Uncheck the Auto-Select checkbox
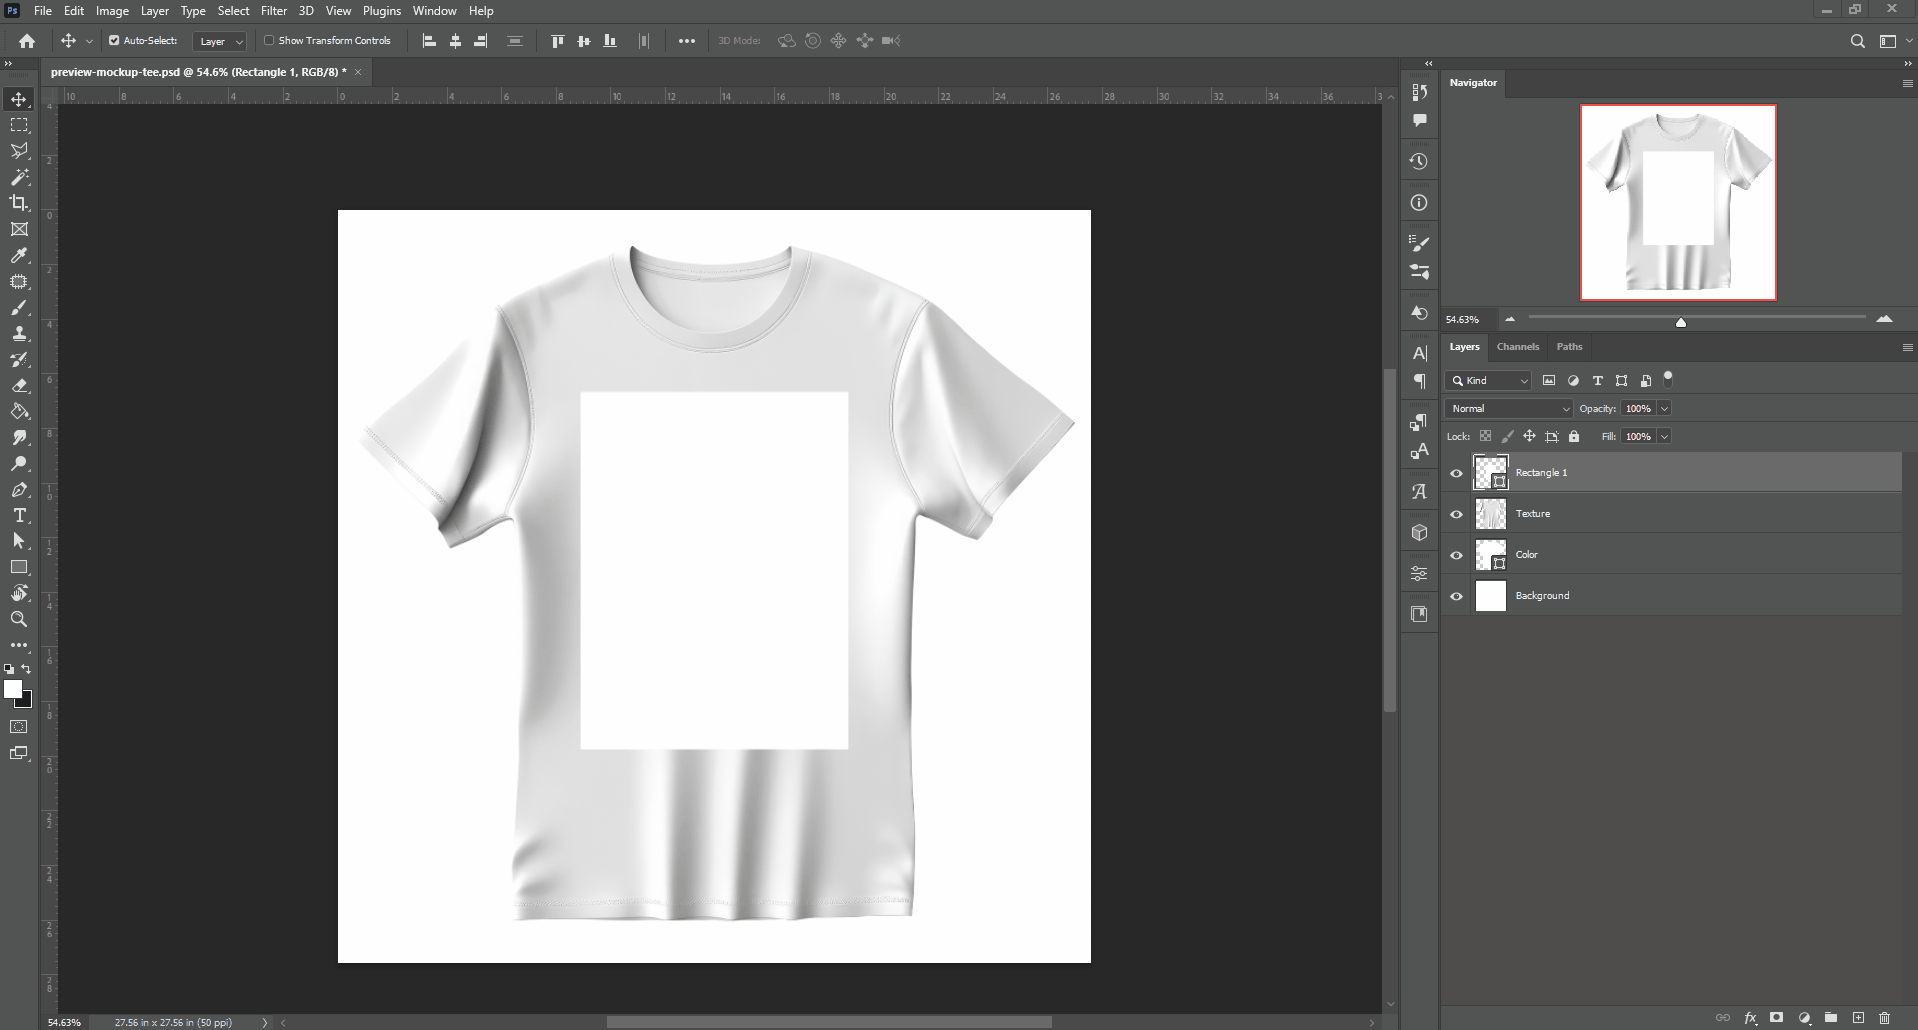Image resolution: width=1918 pixels, height=1030 pixels. tap(114, 41)
